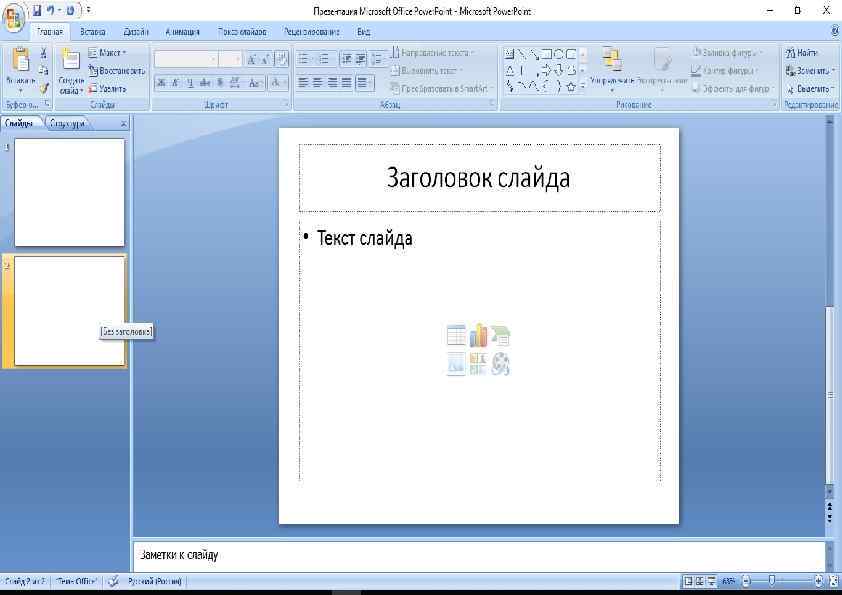Open the Рецензирование ribbon tab
The height and width of the screenshot is (595, 842).
pos(311,32)
